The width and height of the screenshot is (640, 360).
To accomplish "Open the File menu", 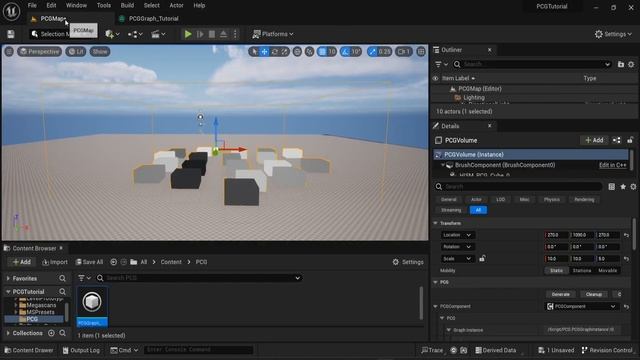I will coord(32,5).
